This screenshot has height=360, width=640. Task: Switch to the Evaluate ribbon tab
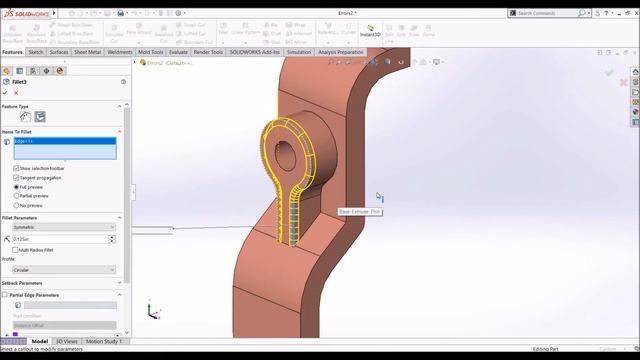[x=178, y=52]
